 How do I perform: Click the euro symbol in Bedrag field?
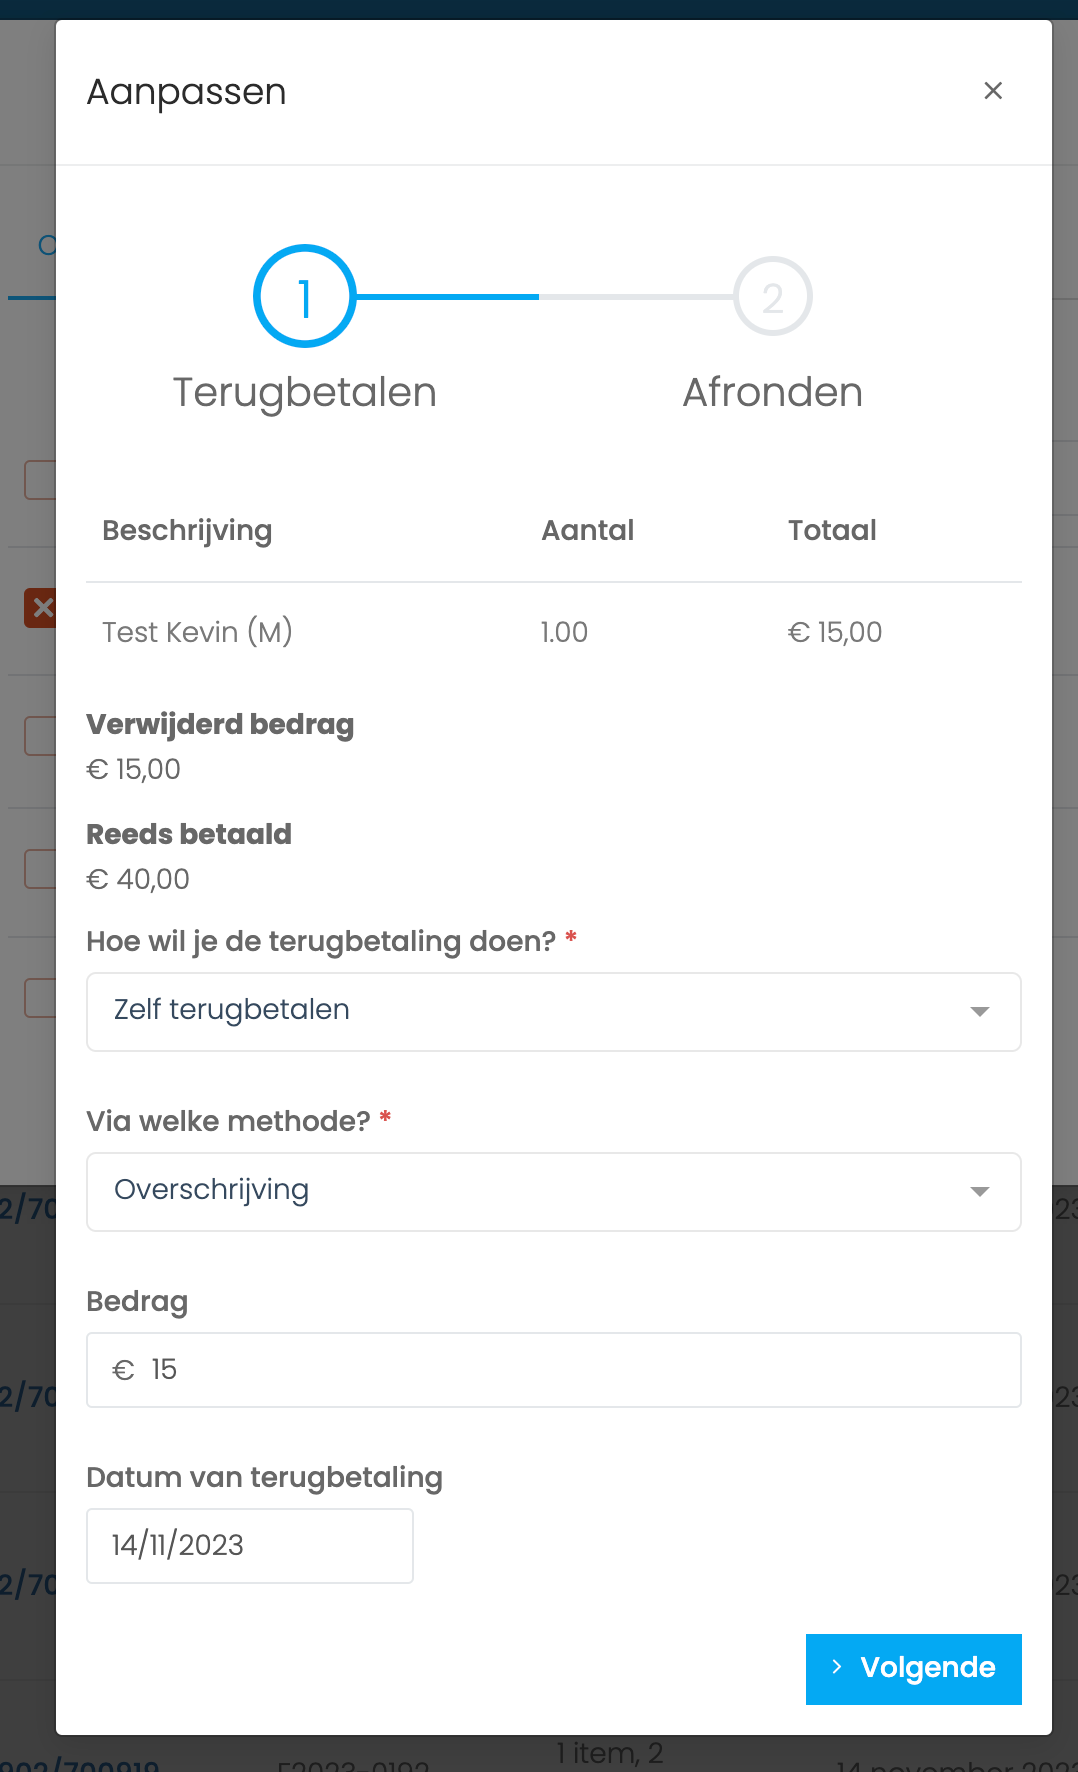[x=124, y=1370]
